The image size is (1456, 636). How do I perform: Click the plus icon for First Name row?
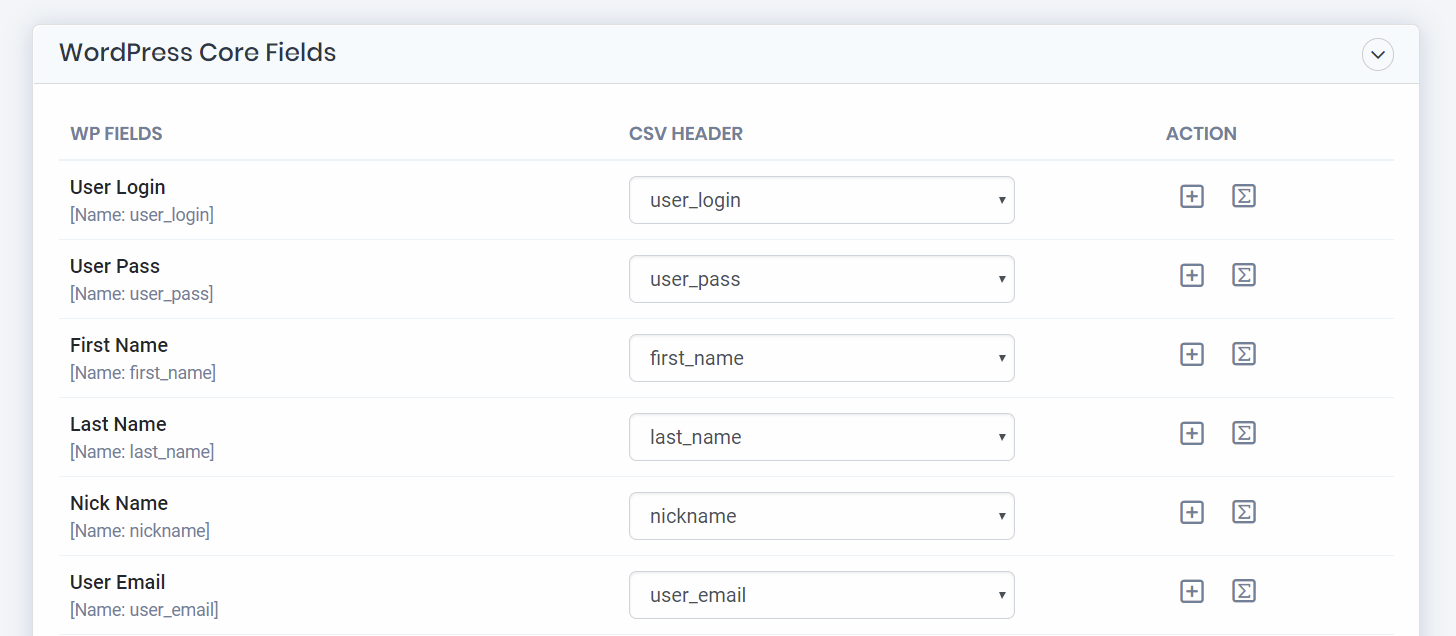(x=1191, y=354)
